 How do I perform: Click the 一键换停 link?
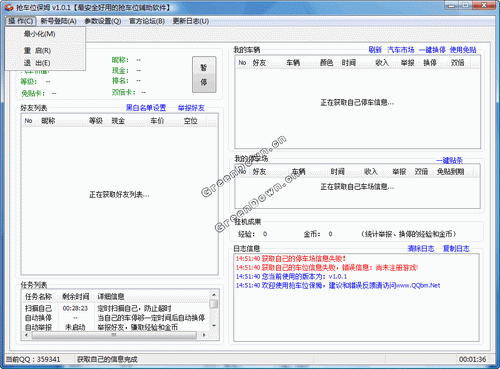click(x=432, y=50)
